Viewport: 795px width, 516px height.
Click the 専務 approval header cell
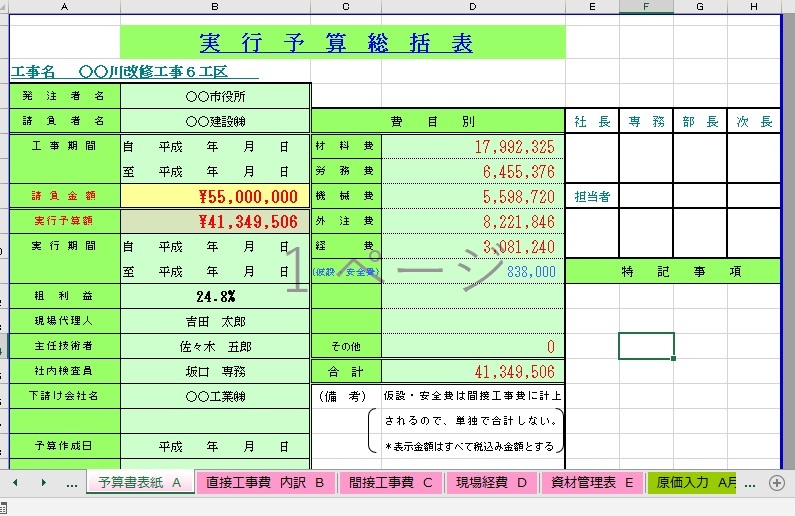646,121
